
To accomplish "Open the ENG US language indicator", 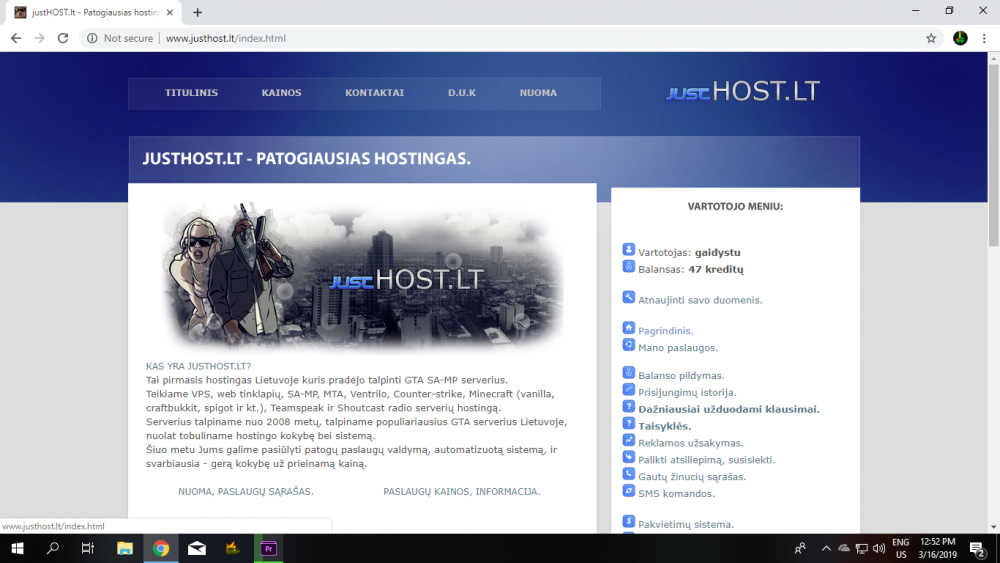I will [901, 548].
